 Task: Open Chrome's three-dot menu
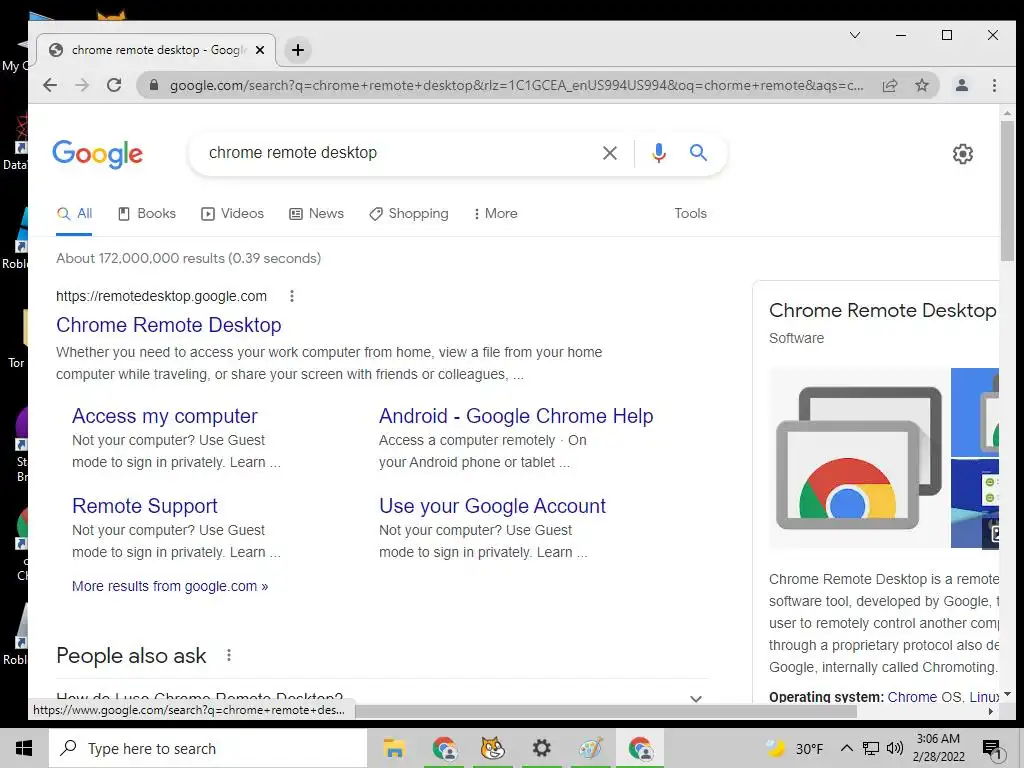994,85
